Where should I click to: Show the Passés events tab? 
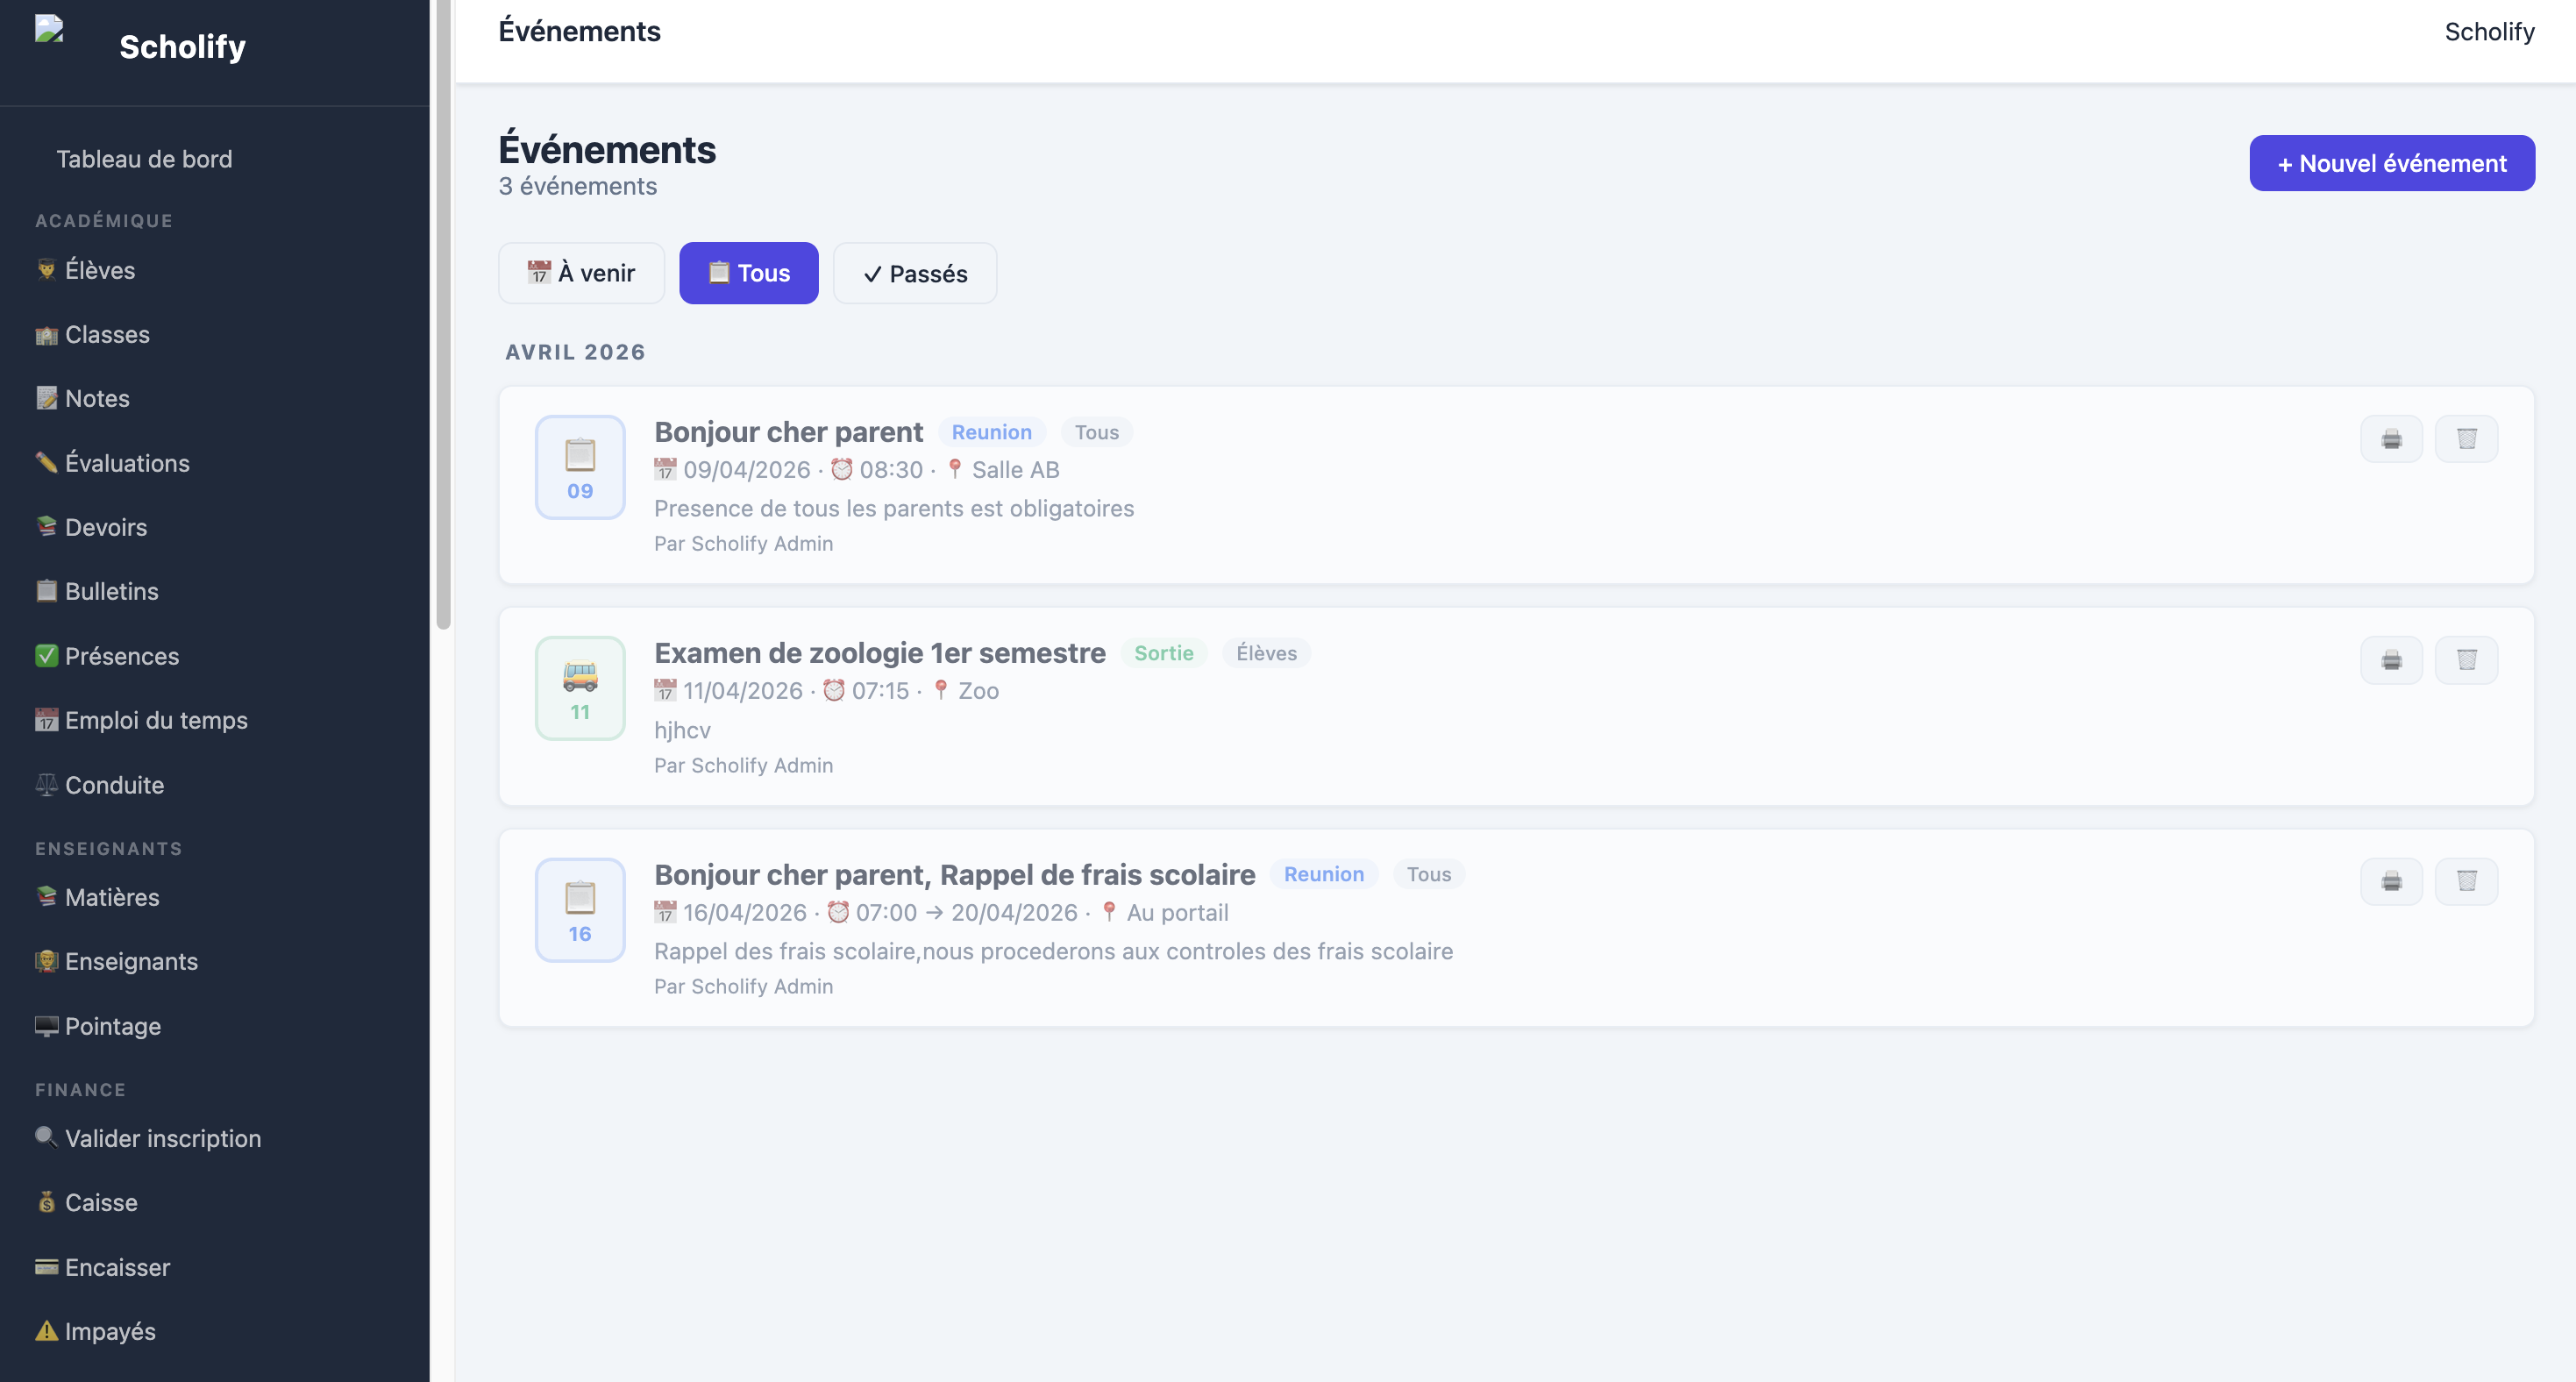click(915, 273)
